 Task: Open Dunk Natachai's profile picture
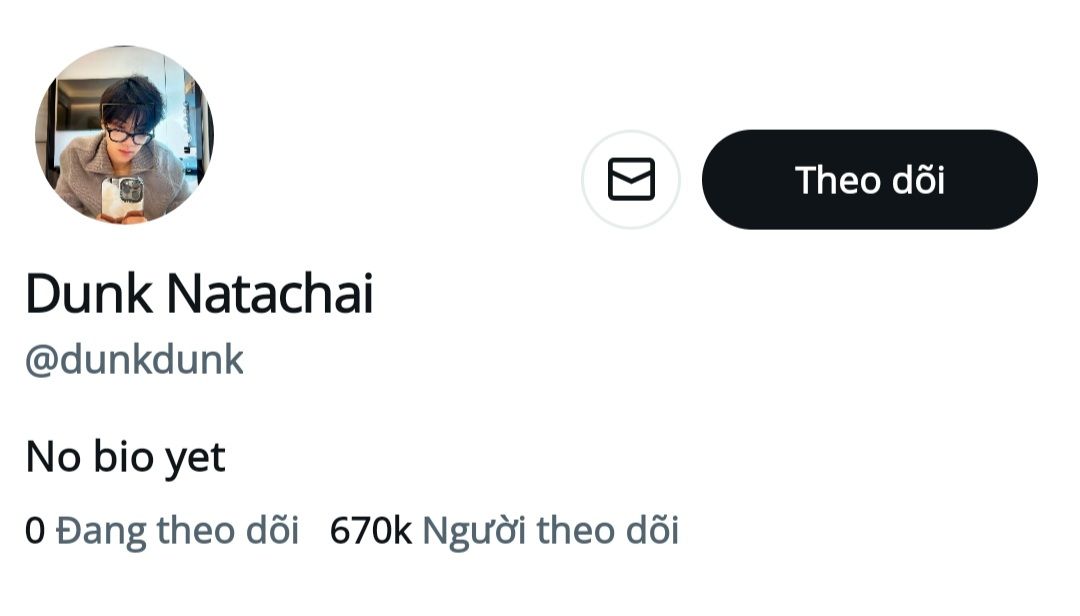124,134
